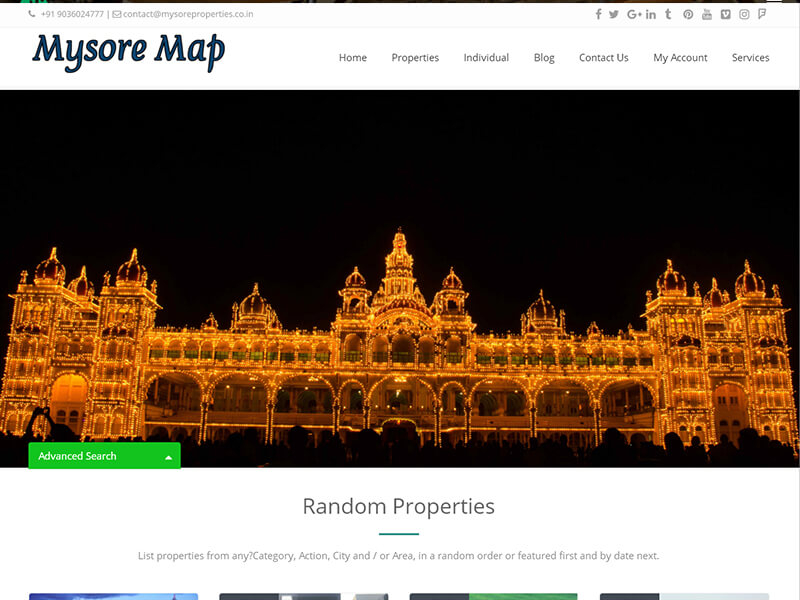Open the Tumblr social link
This screenshot has width=800, height=600.
pyautogui.click(x=668, y=14)
